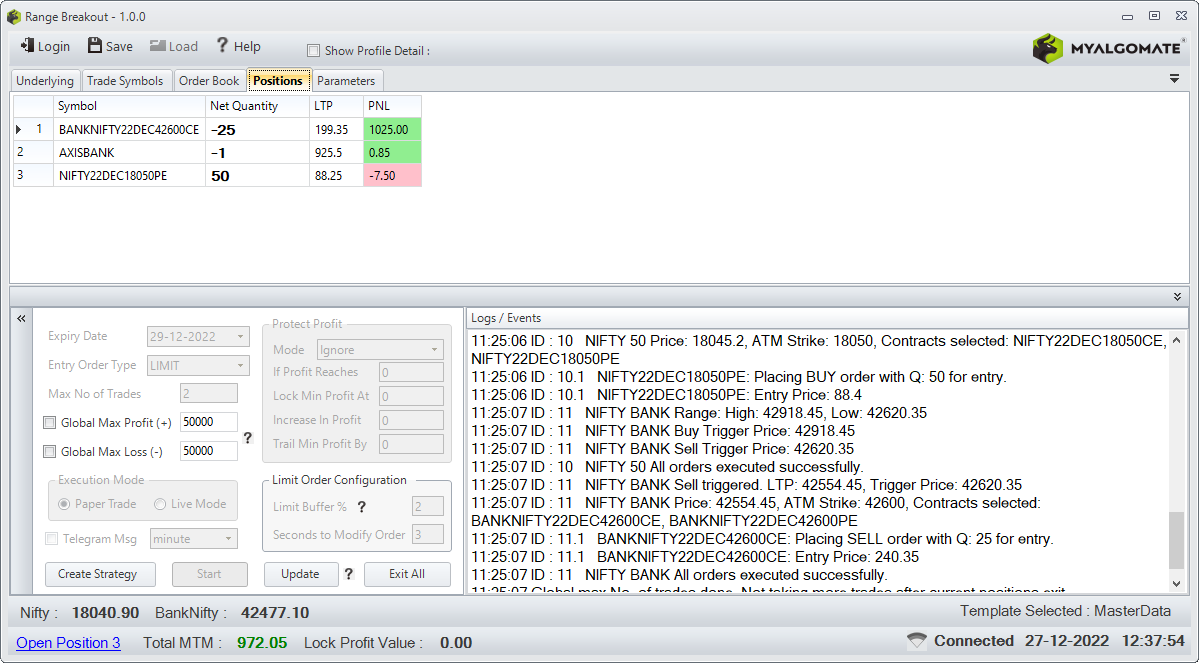This screenshot has height=663, width=1199.
Task: Open the tab list dropdown arrow at right
Action: click(1175, 79)
